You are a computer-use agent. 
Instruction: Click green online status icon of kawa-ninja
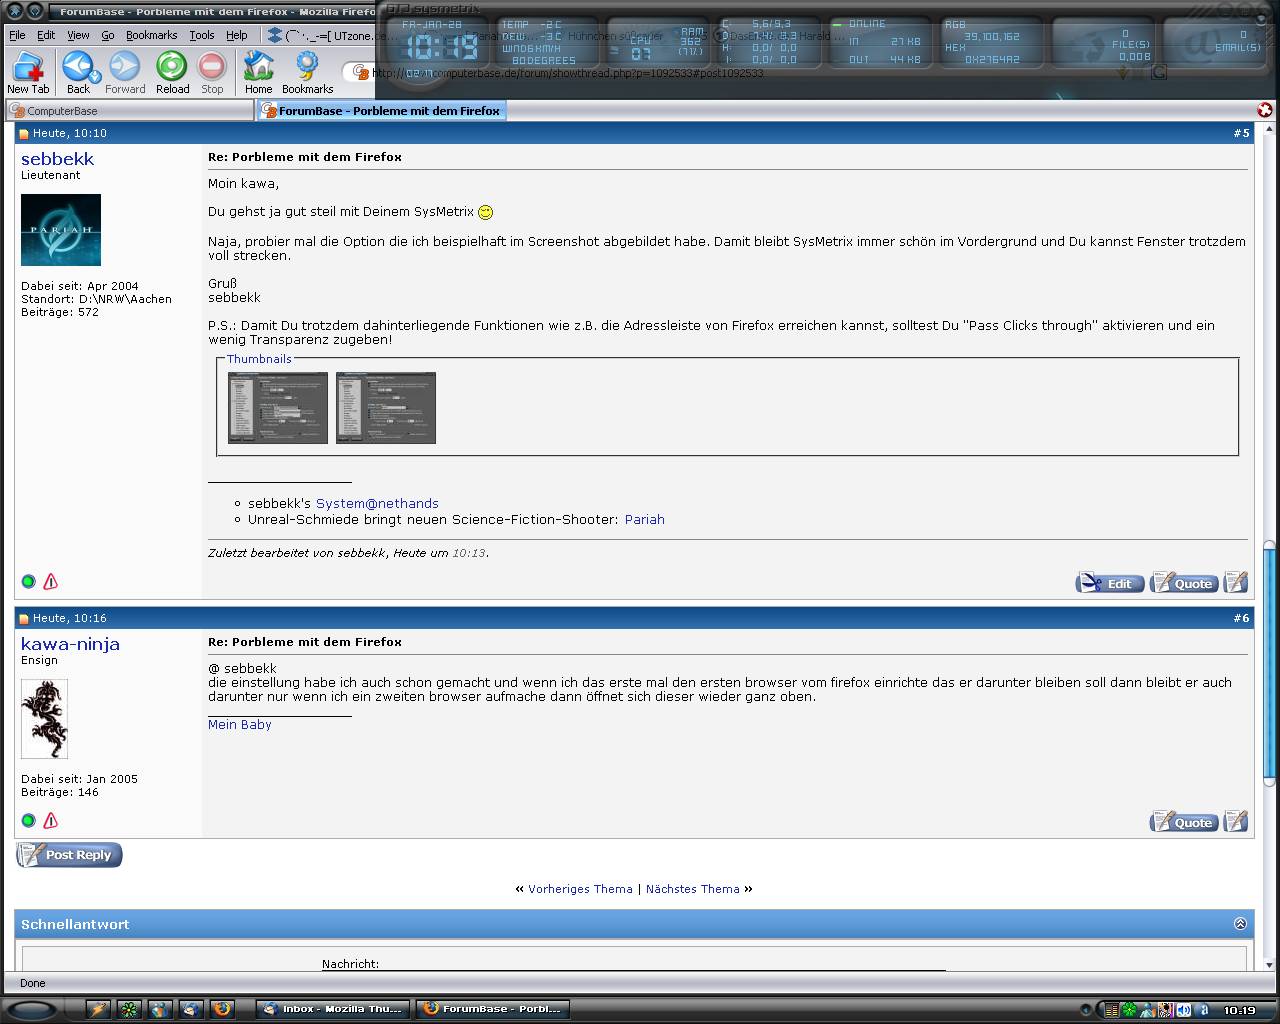(28, 820)
